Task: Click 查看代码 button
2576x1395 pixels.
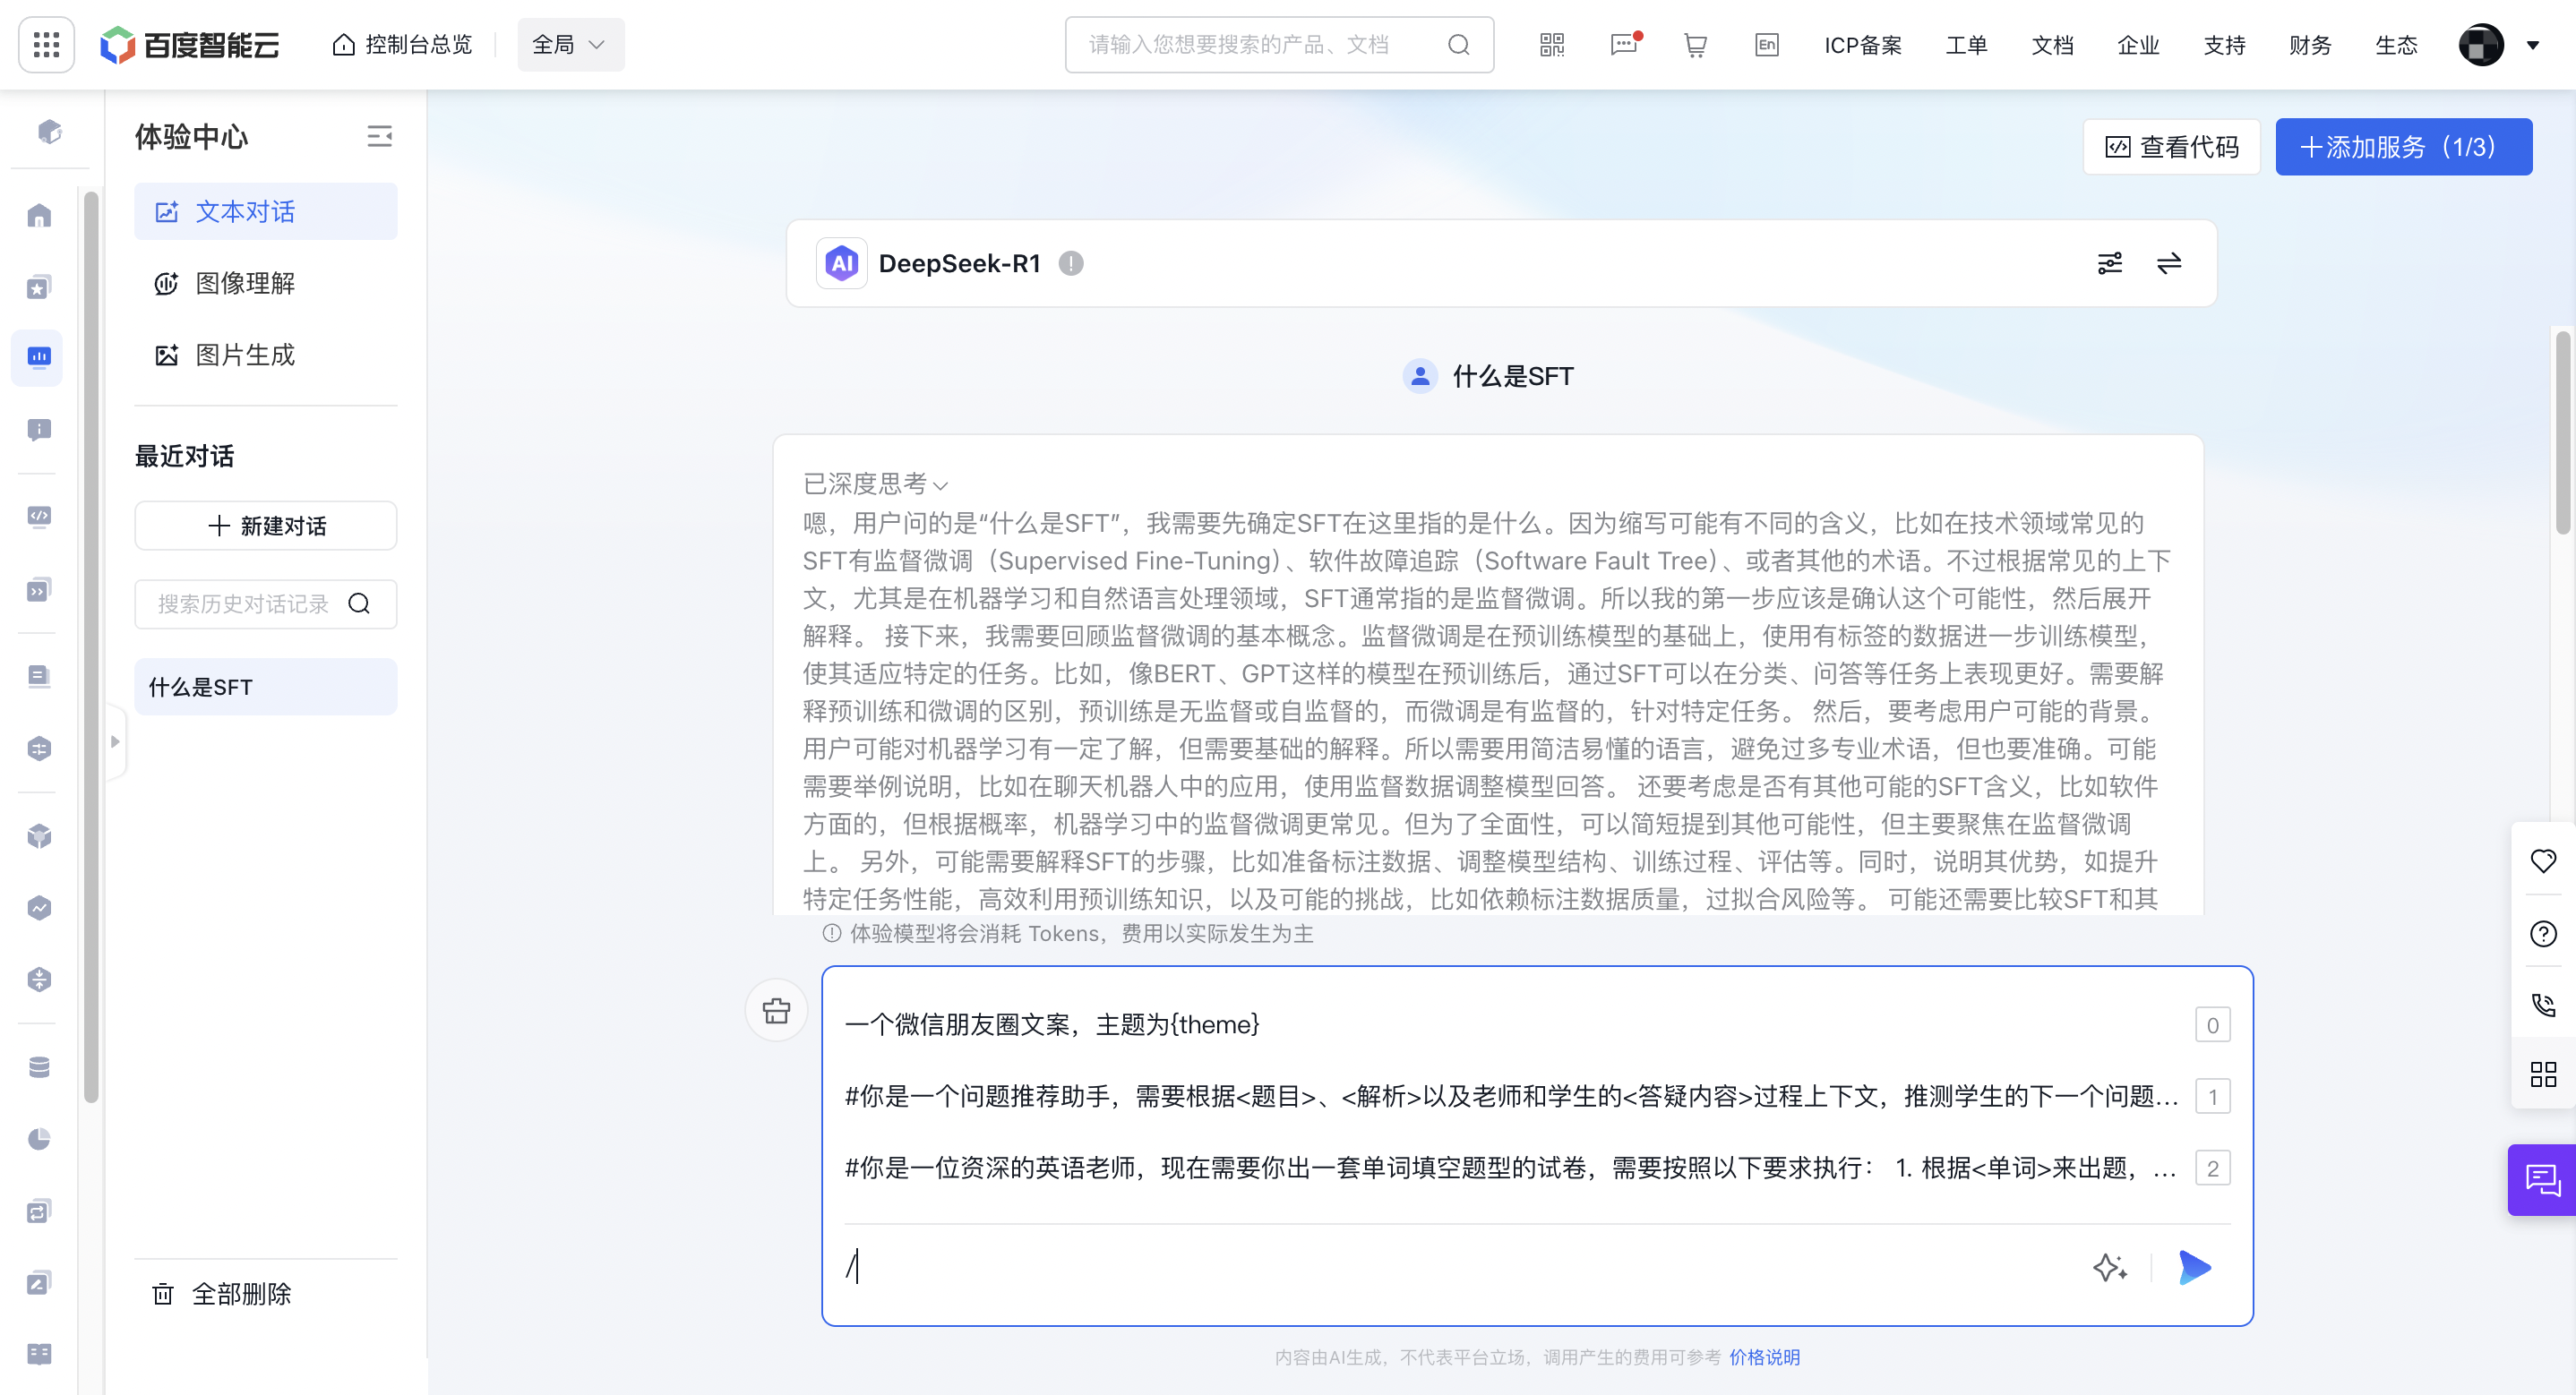Action: [x=2172, y=147]
